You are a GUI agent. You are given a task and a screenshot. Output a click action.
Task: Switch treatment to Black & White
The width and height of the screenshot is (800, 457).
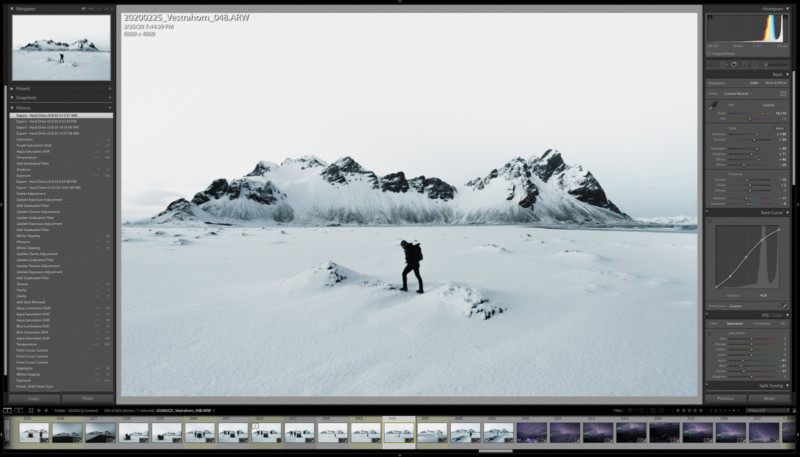tap(774, 82)
